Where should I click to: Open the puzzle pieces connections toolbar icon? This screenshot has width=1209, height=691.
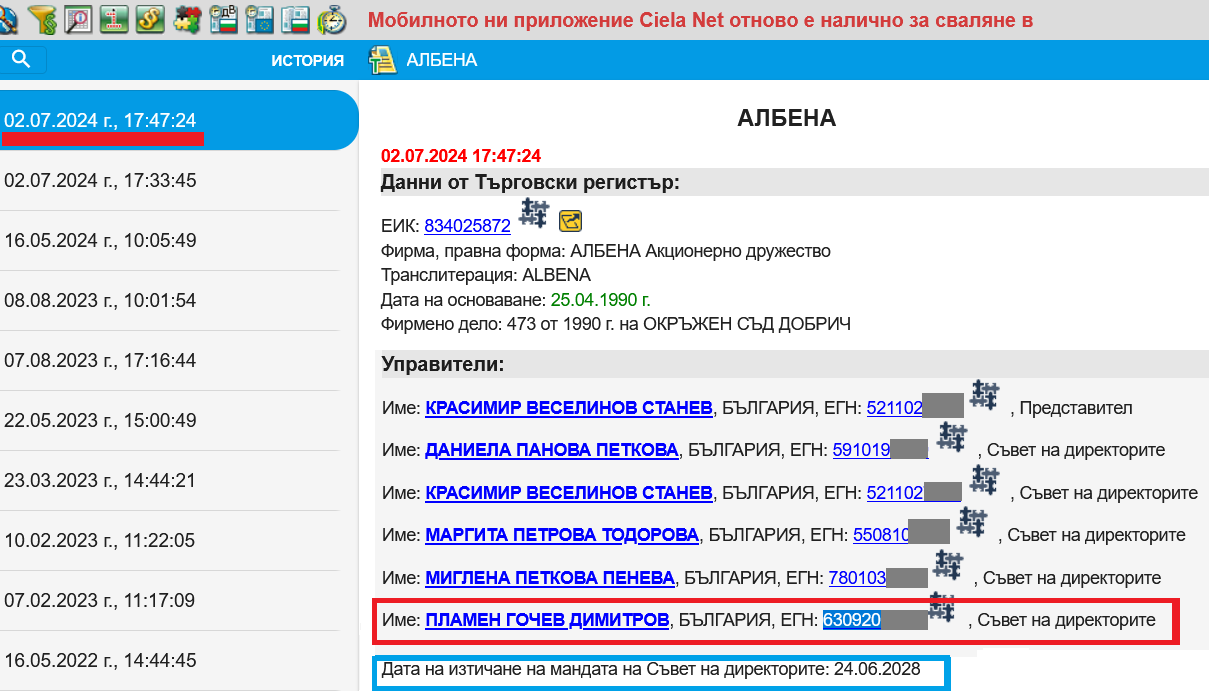(186, 19)
